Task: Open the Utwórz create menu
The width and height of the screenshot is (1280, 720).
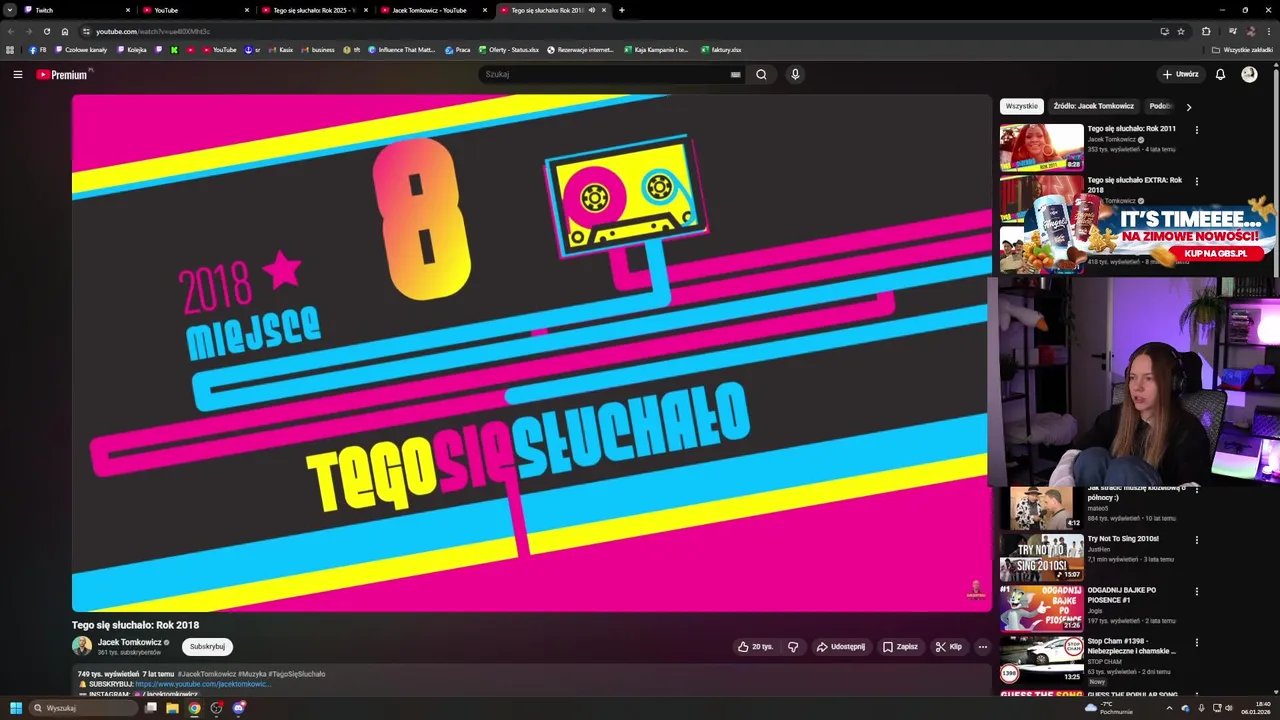Action: click(x=1180, y=74)
